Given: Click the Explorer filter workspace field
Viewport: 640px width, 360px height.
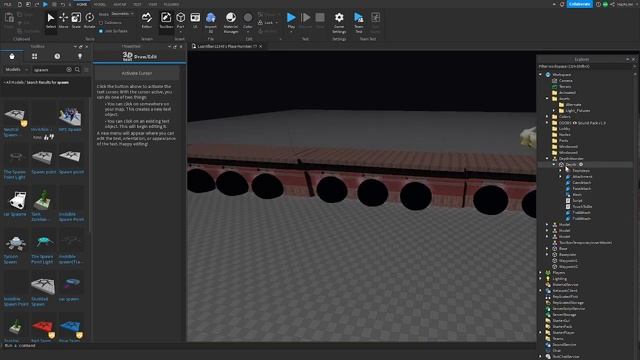Looking at the screenshot, I should [x=584, y=67].
